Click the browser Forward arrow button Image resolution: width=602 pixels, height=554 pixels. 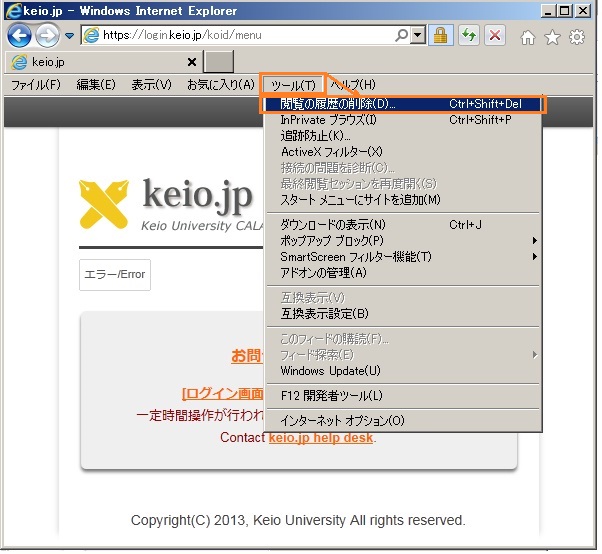[46, 36]
